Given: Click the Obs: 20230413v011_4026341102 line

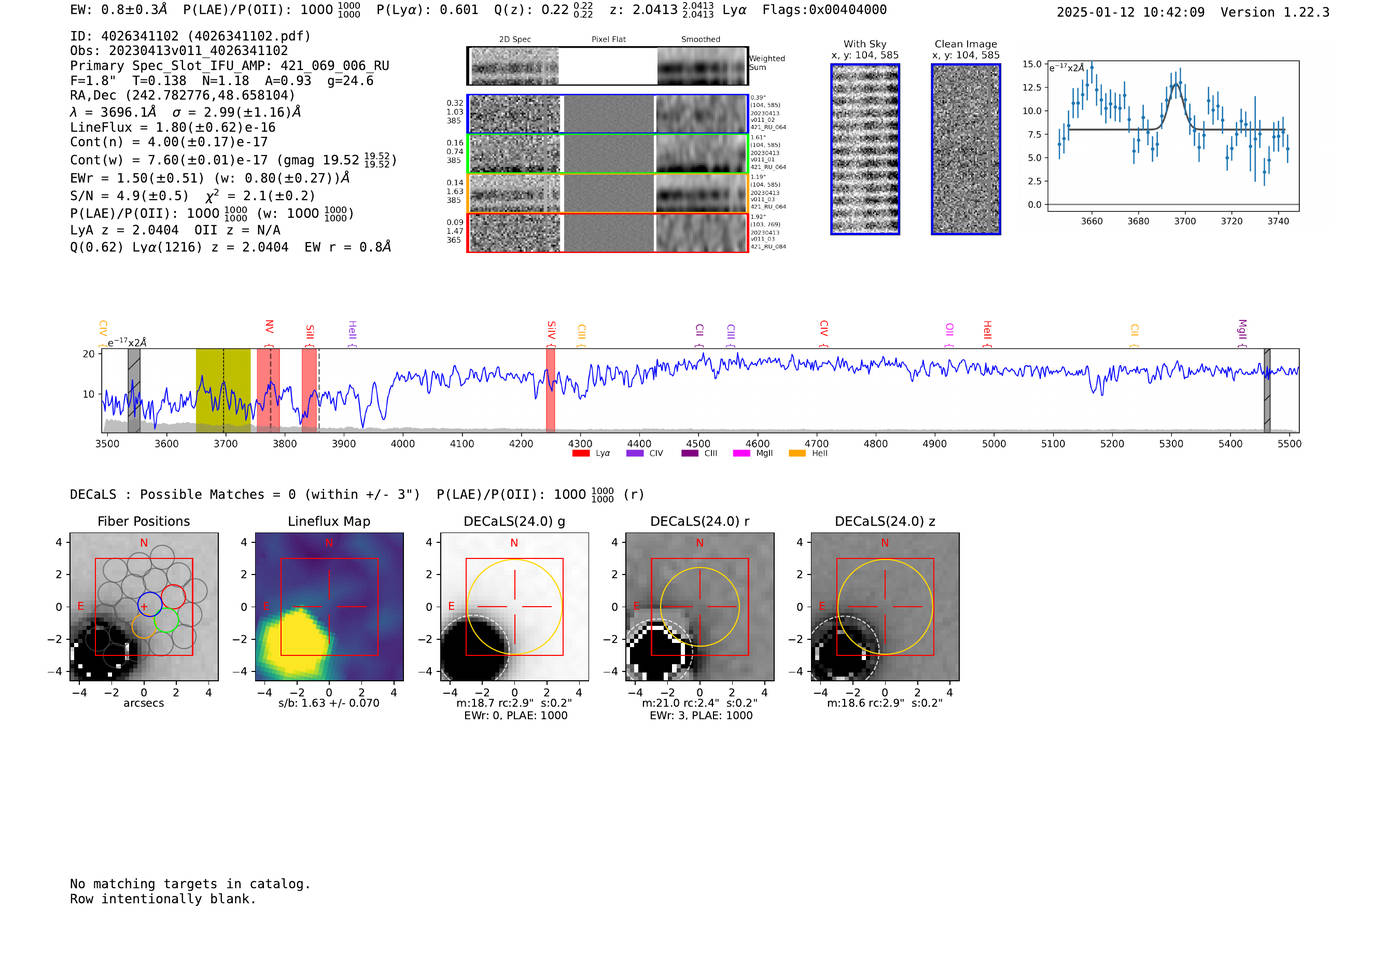Looking at the screenshot, I should click(x=179, y=51).
